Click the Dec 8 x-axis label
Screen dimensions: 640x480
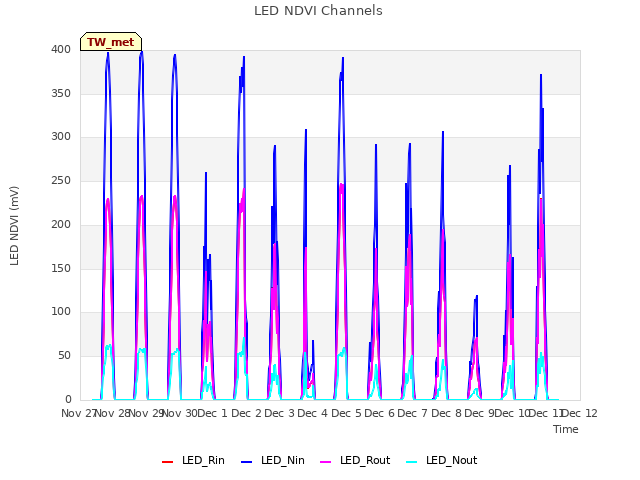point(446,413)
